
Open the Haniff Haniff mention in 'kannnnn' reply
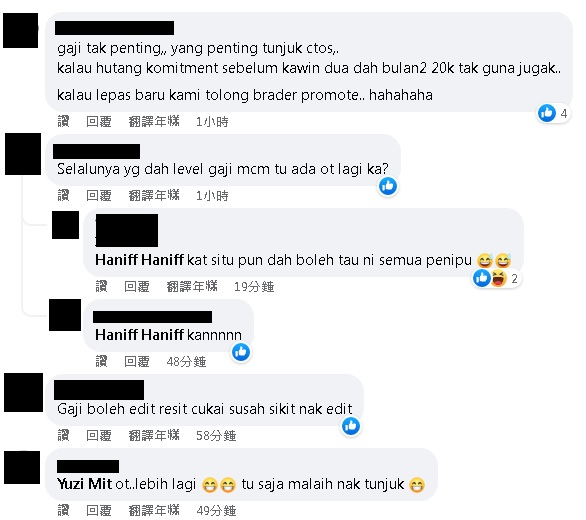pos(139,335)
